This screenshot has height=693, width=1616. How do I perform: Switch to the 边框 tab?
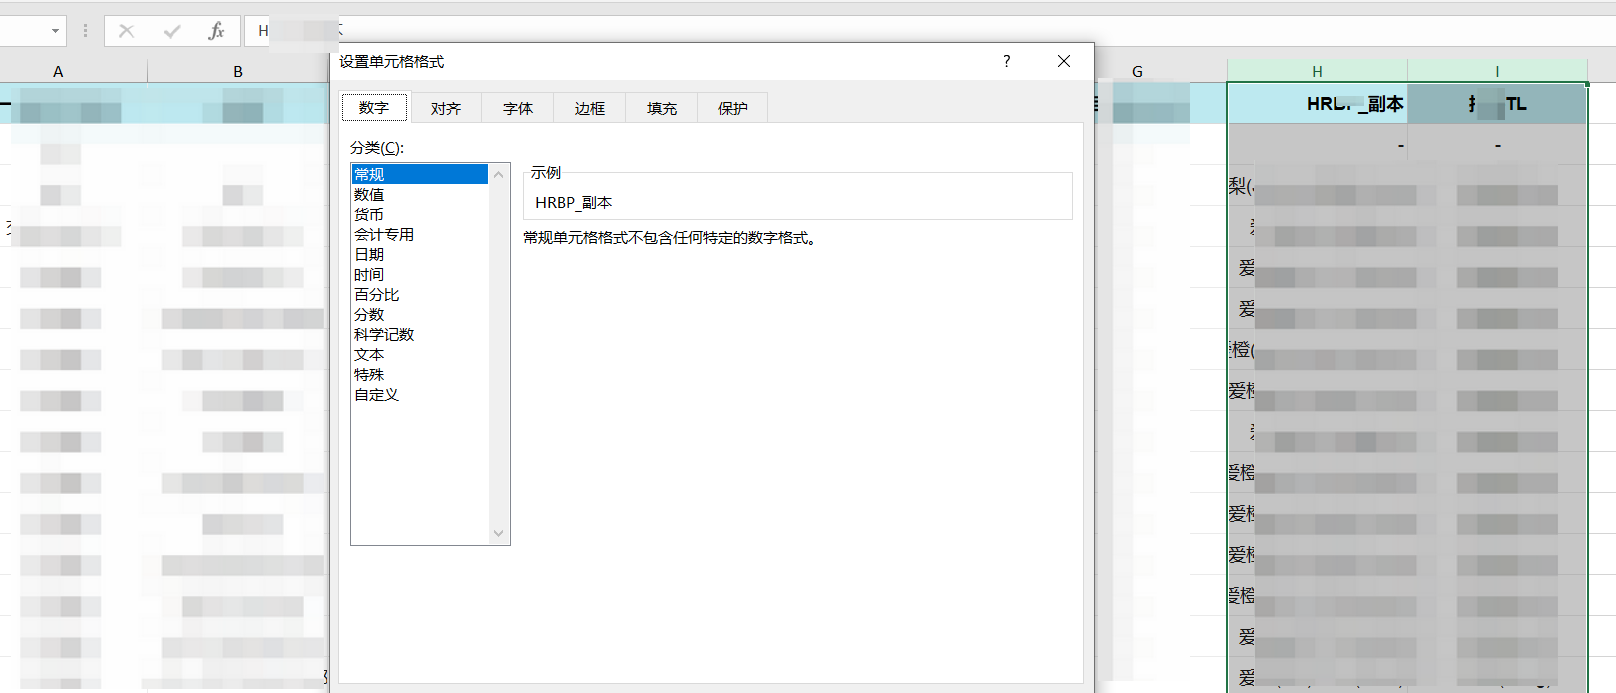[590, 108]
